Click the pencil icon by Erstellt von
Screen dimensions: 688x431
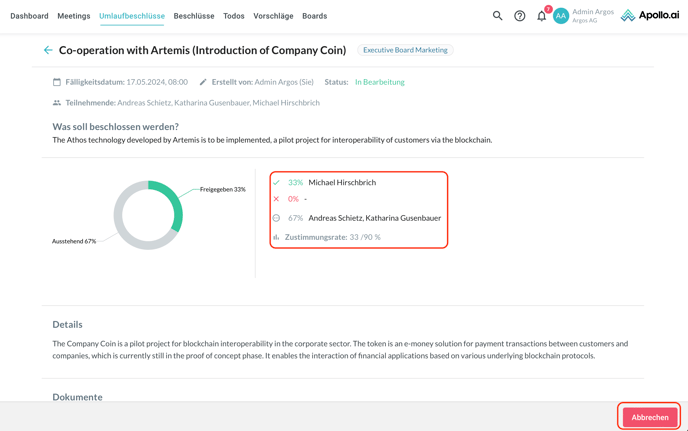click(203, 82)
